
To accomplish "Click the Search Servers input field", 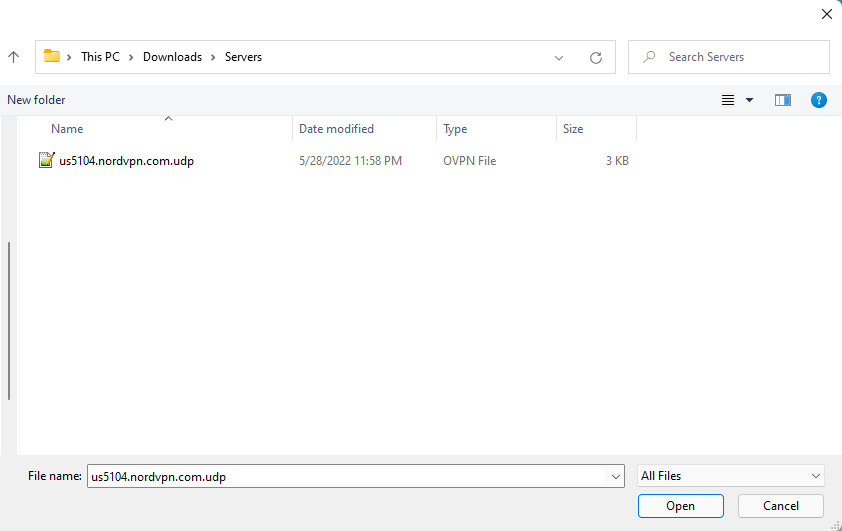I will tap(740, 57).
